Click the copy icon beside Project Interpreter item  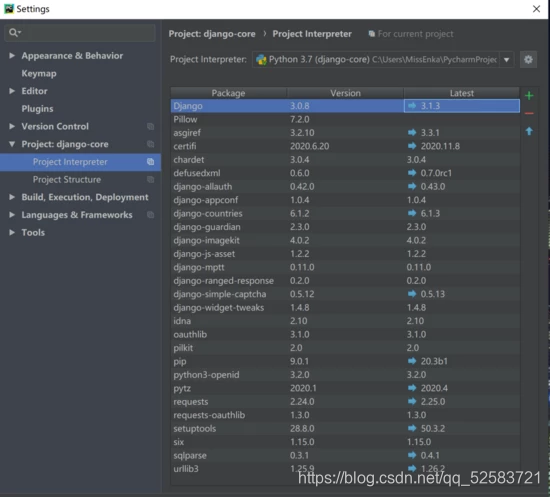150,162
